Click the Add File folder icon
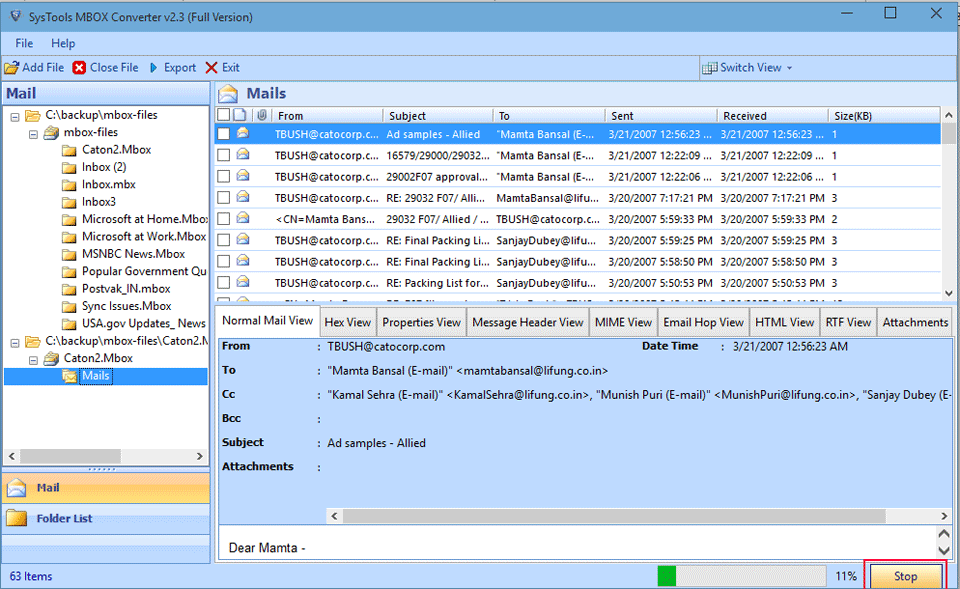Viewport: 960px width, 589px height. (12, 68)
